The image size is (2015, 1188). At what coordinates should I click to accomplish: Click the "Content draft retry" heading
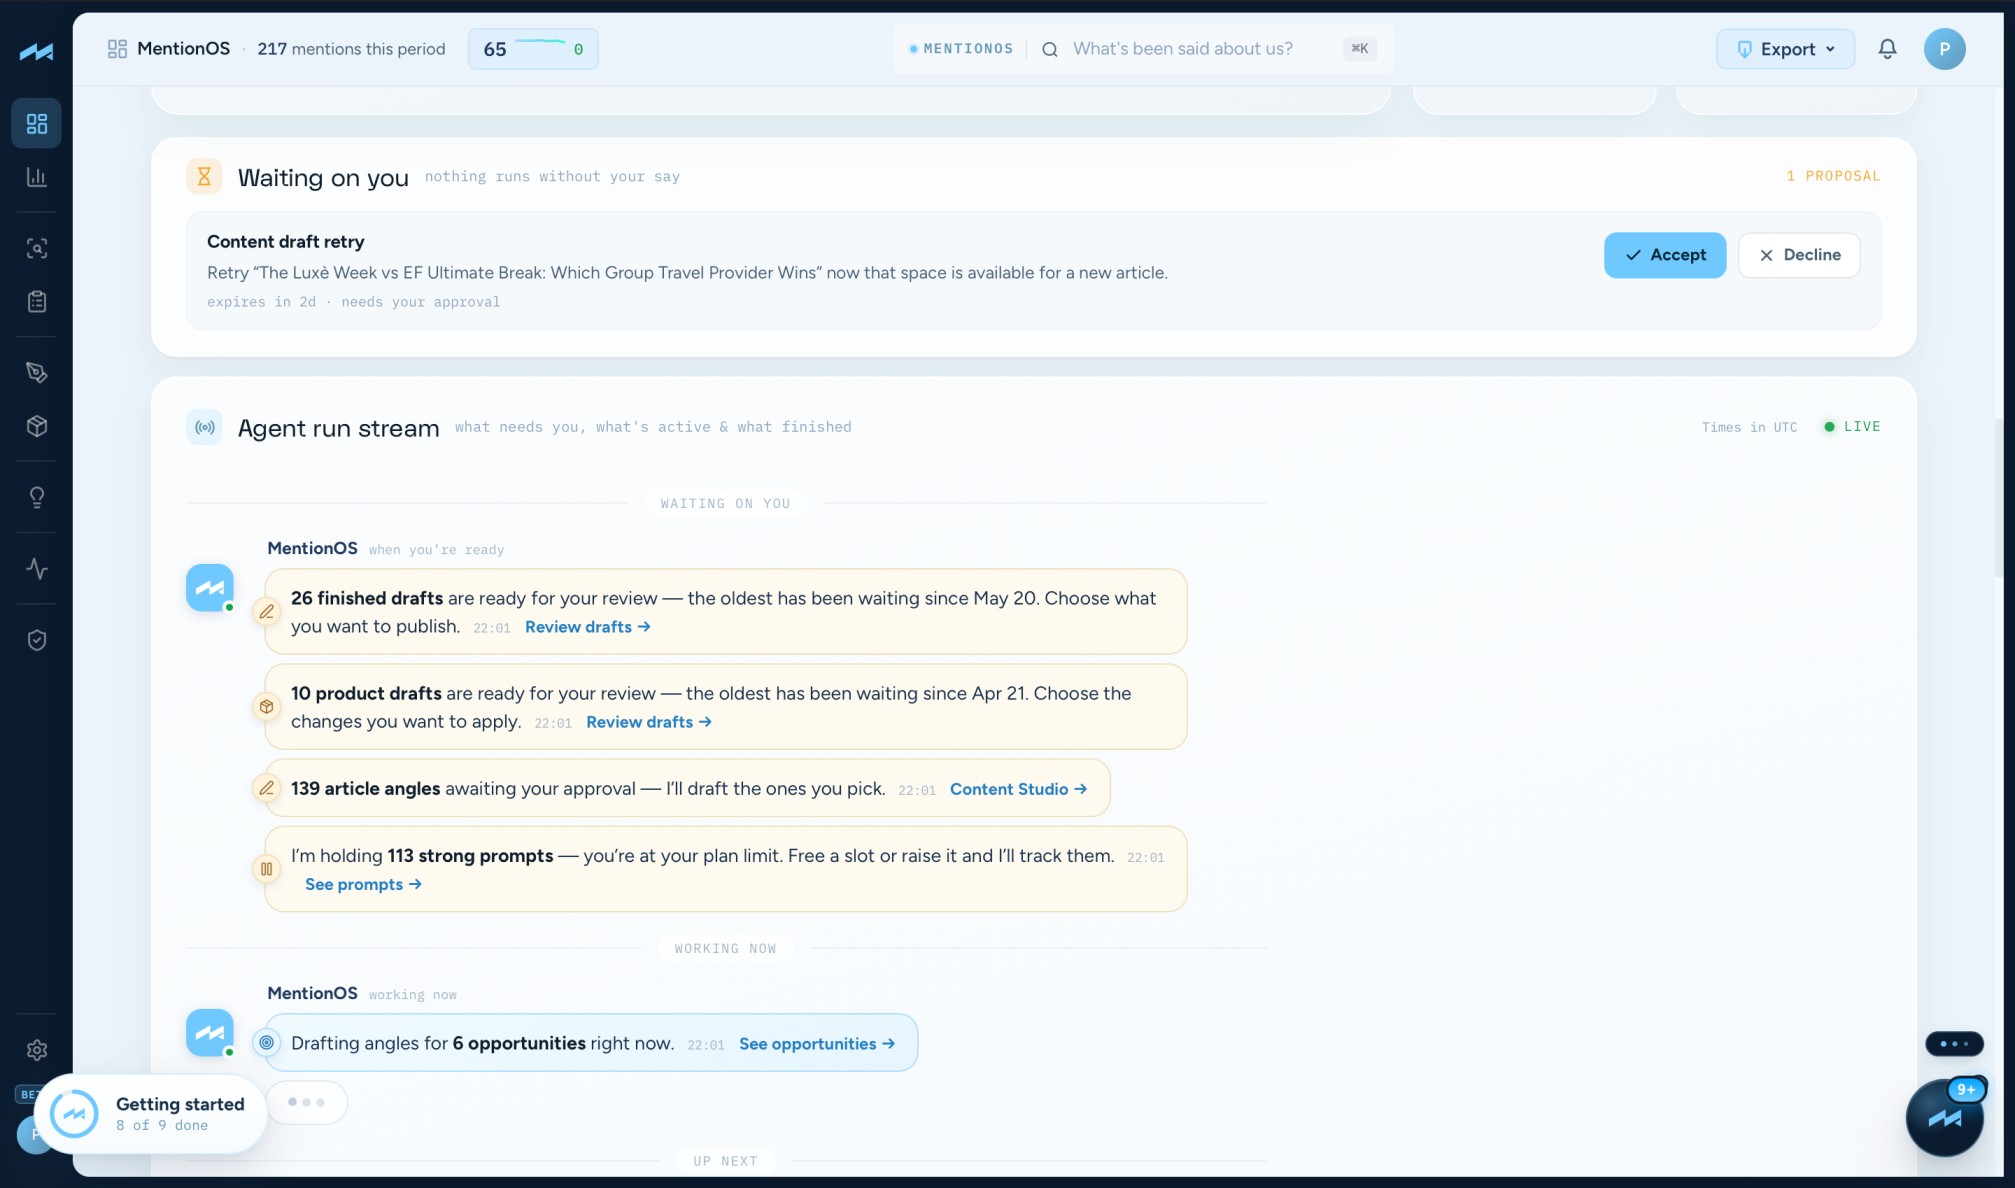pyautogui.click(x=286, y=242)
